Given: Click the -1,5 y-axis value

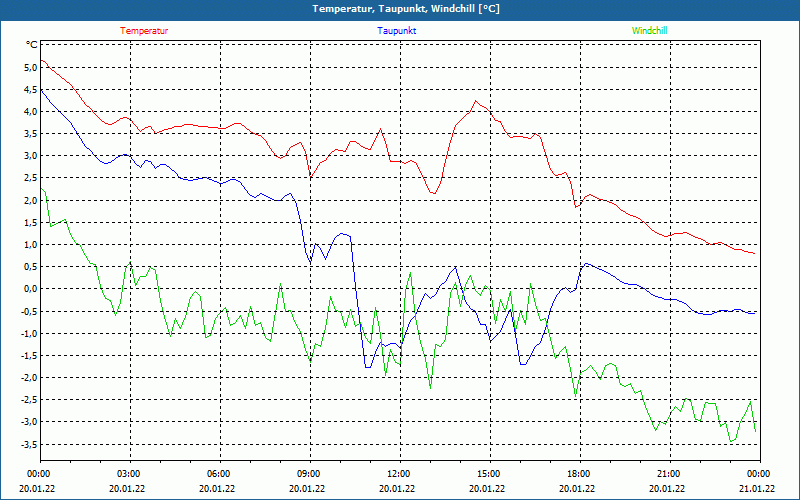Looking at the screenshot, I should pyautogui.click(x=29, y=355).
